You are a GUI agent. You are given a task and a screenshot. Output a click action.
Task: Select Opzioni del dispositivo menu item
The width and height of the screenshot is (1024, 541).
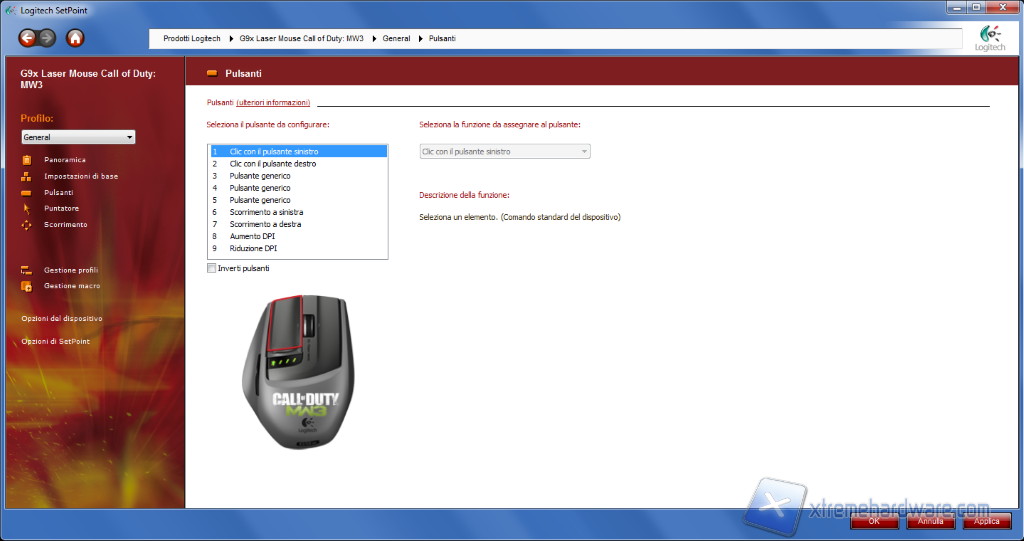62,318
